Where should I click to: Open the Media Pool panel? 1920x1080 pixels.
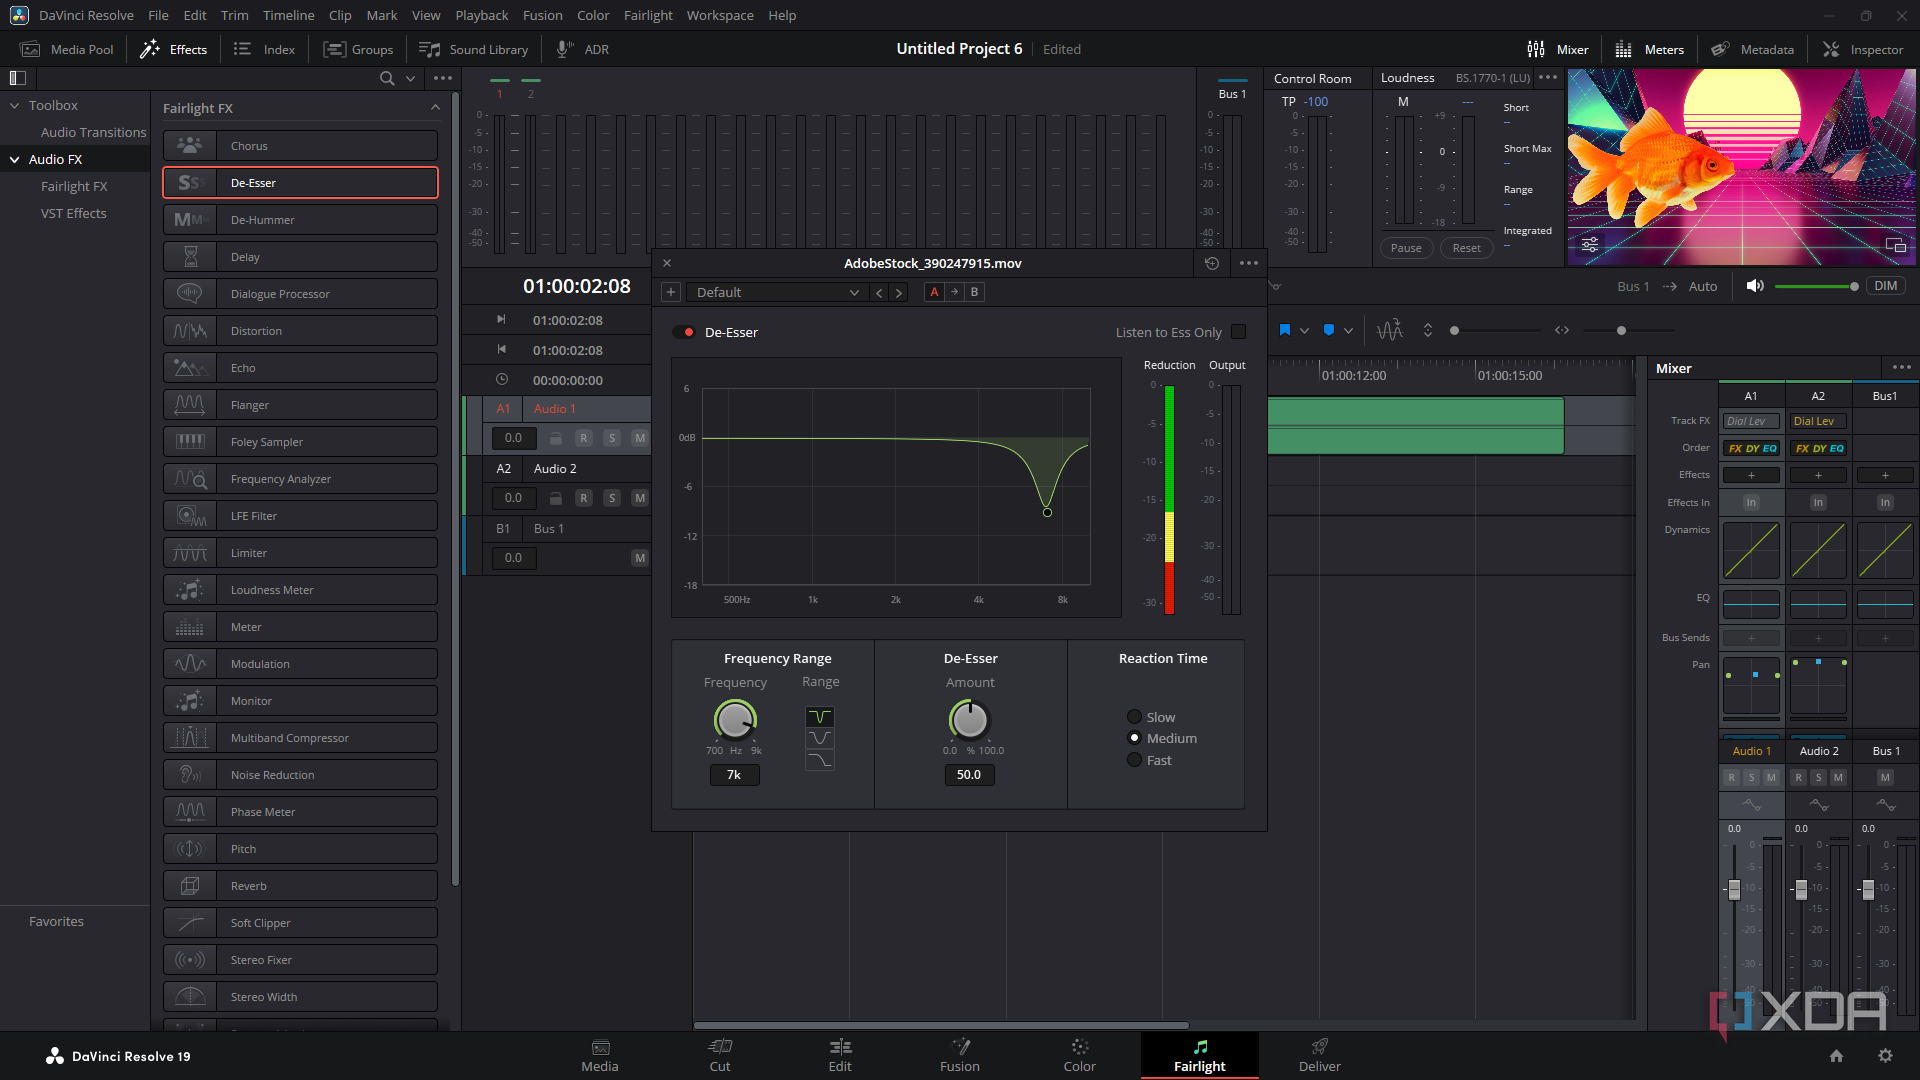click(67, 49)
